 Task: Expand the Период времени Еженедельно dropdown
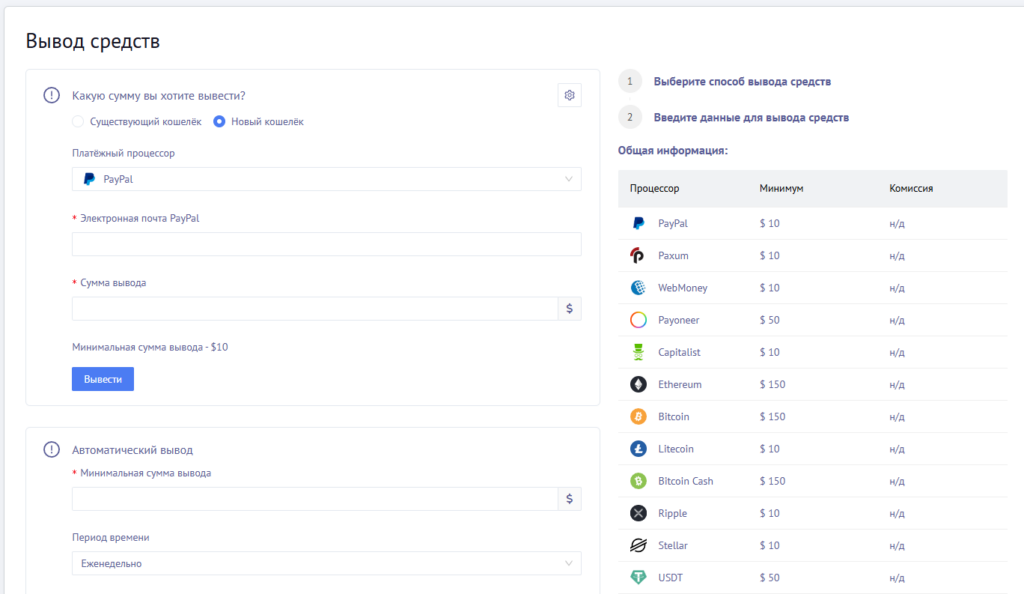click(326, 563)
